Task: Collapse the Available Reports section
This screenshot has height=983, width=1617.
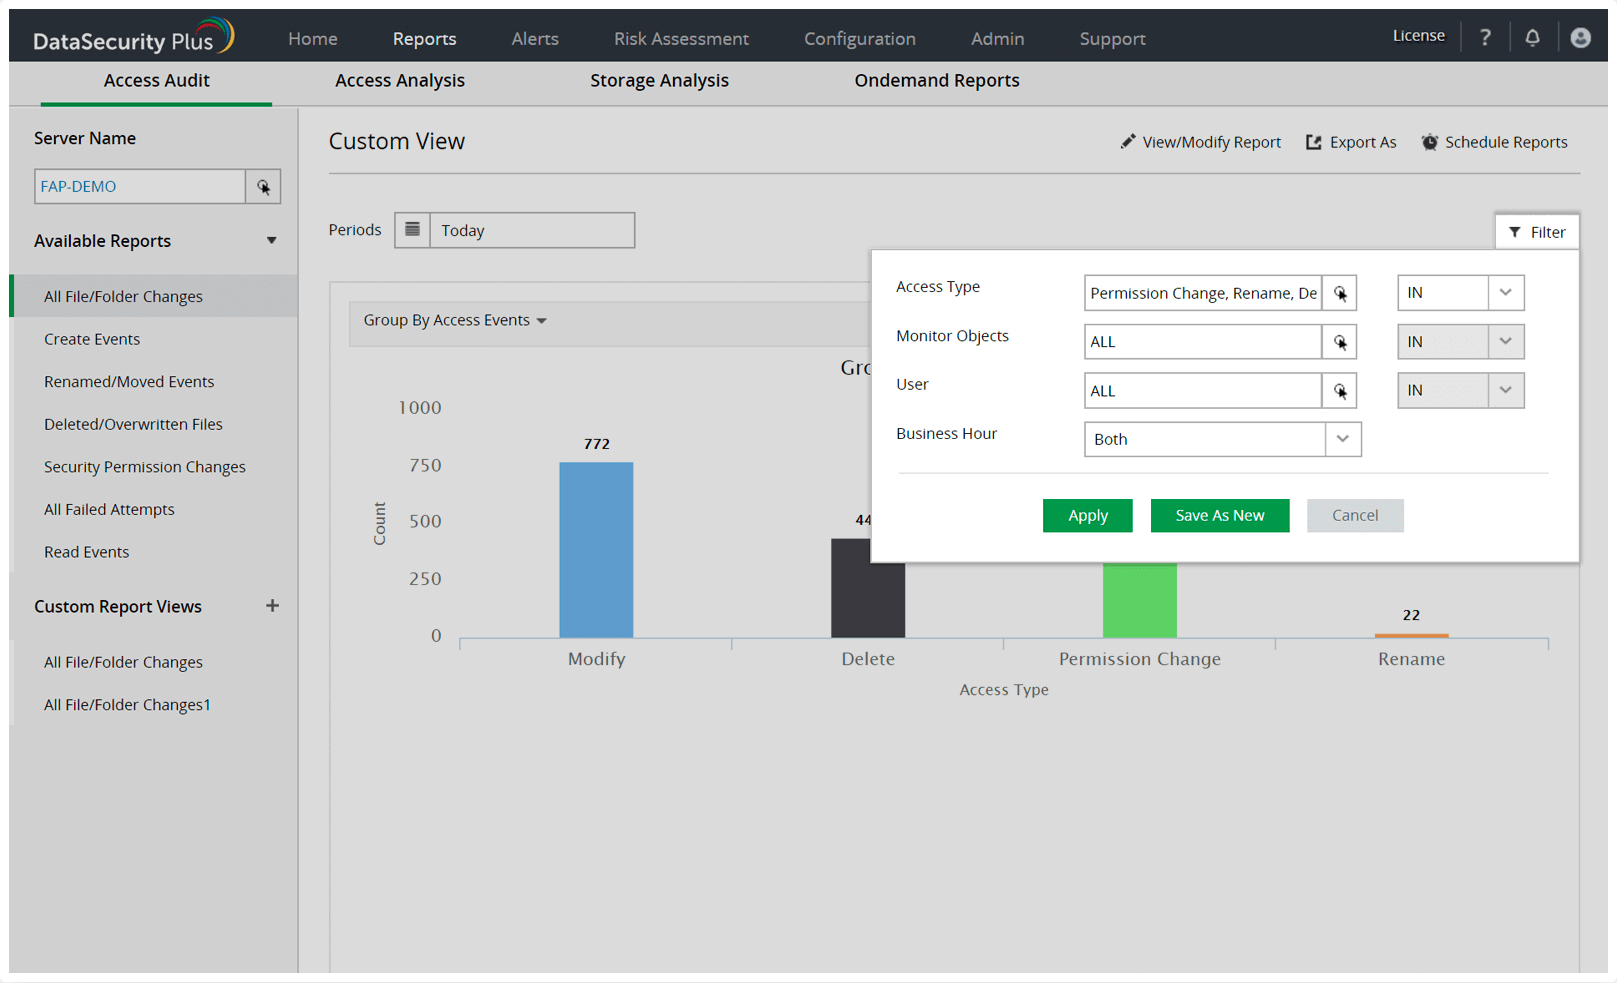Action: [271, 240]
